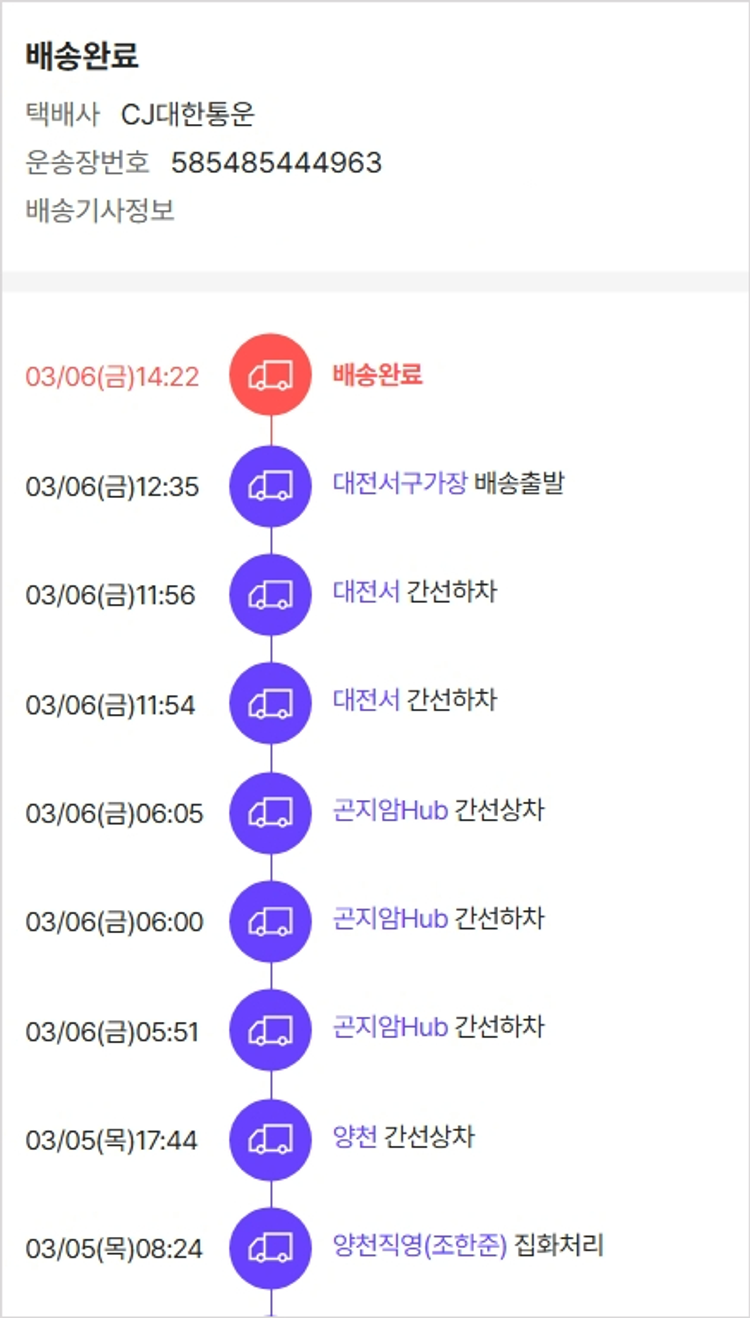
Task: Click the 양천직영(조한준) link
Action: tap(420, 1246)
